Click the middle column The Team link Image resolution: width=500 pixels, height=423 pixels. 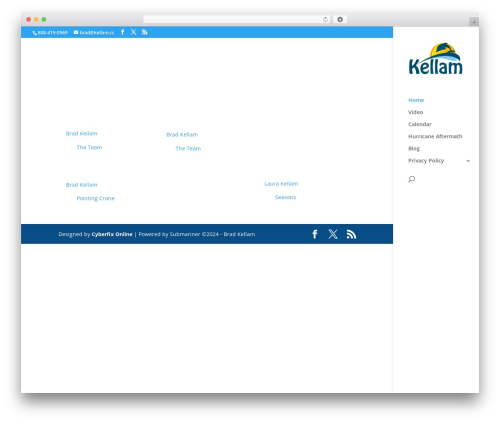[x=188, y=149]
